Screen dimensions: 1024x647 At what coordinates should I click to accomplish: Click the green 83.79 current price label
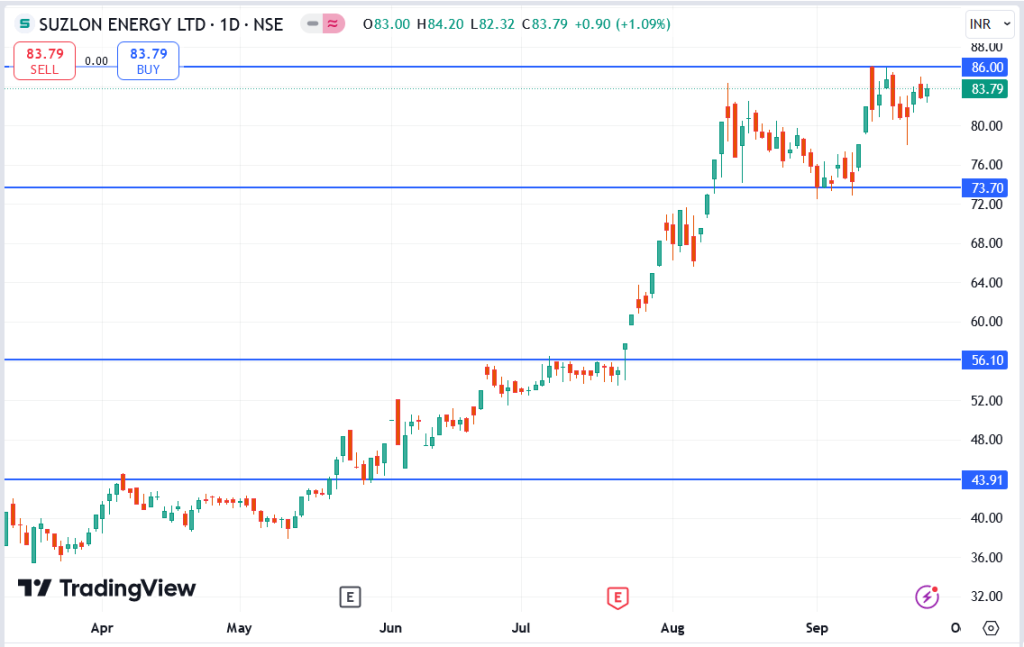[x=985, y=89]
